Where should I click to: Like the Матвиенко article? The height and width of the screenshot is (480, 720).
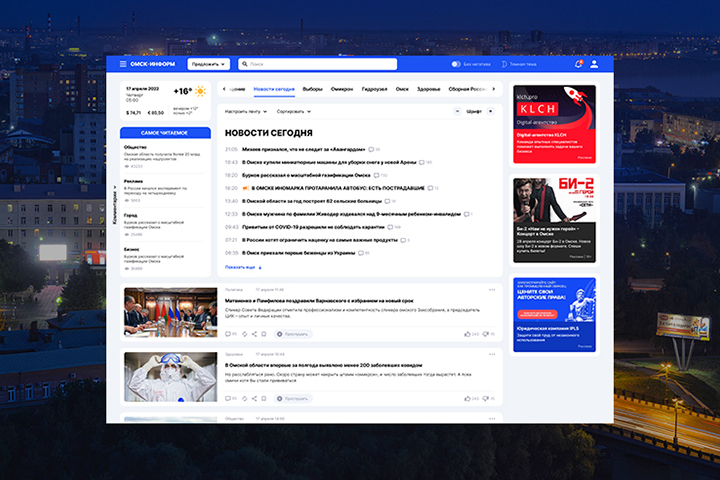coord(467,334)
